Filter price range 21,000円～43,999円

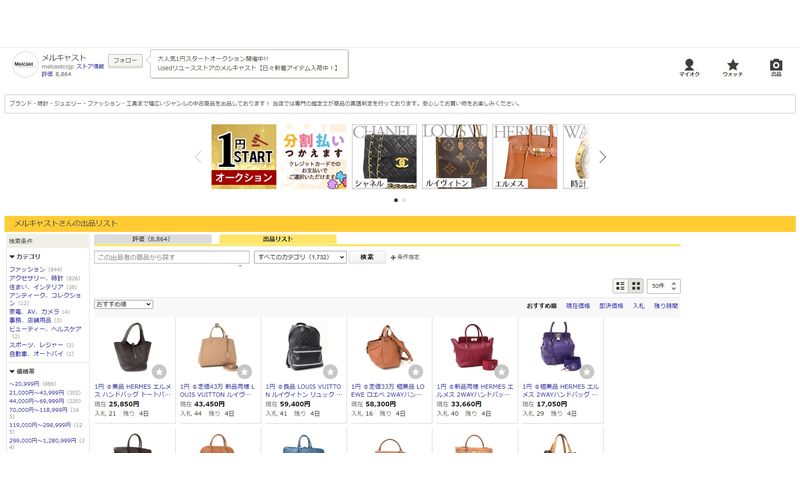(37, 393)
